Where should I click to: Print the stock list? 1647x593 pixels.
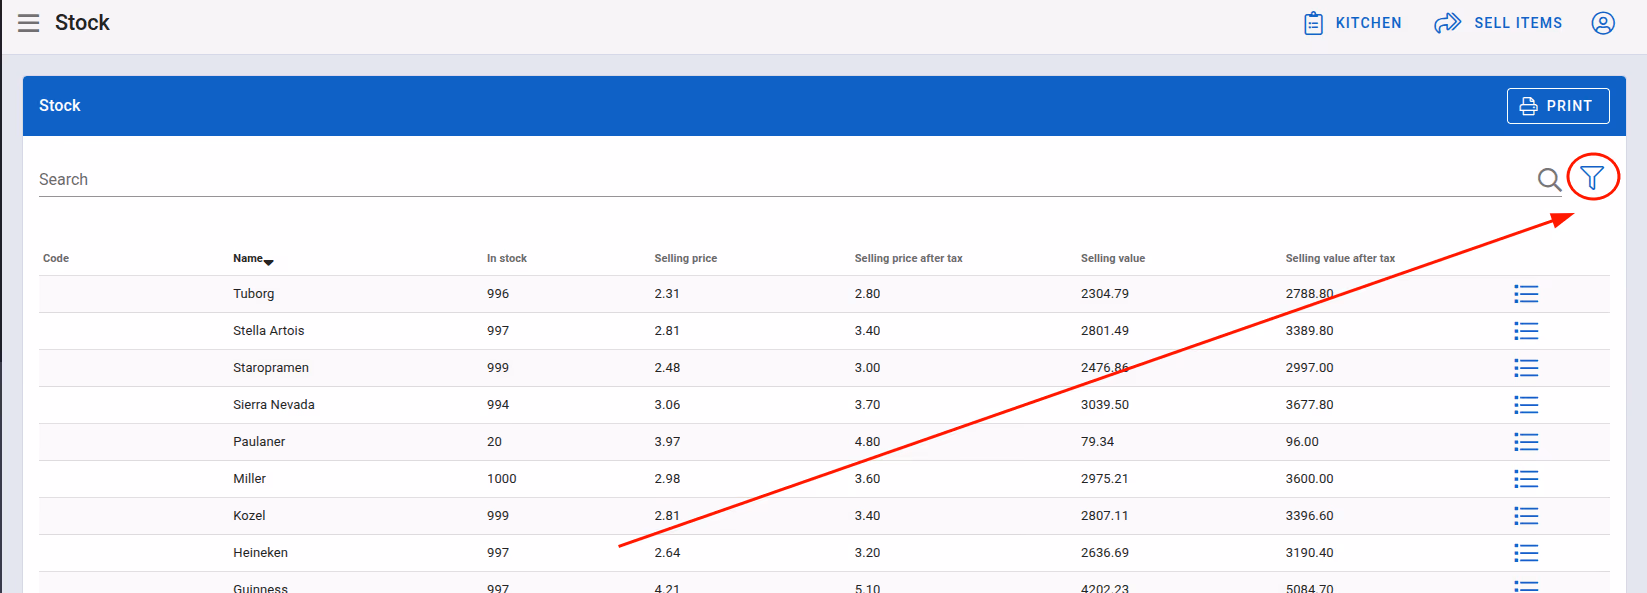coord(1558,106)
